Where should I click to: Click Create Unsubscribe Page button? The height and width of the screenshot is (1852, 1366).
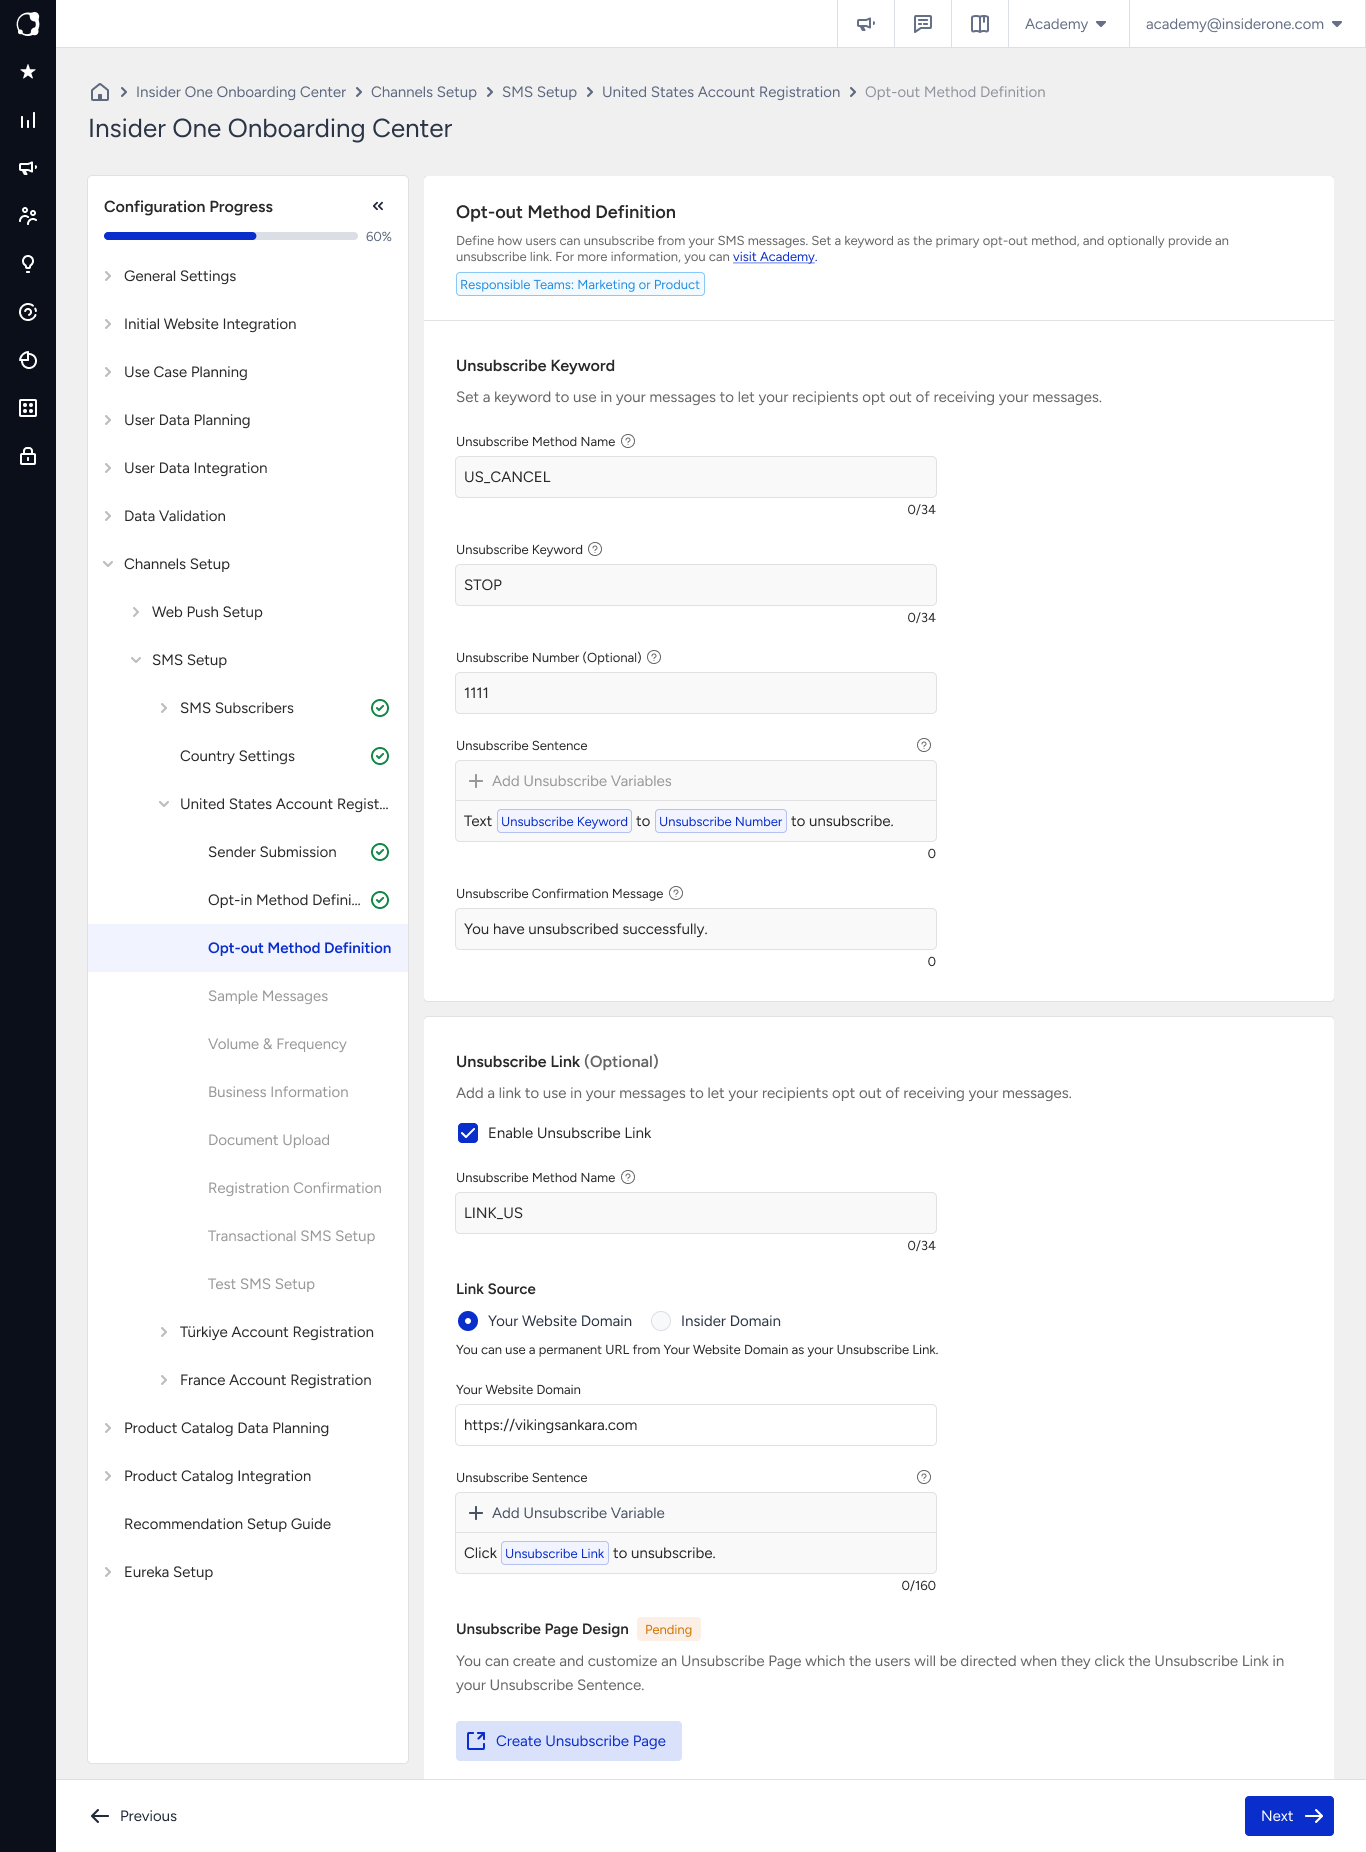coord(569,1741)
